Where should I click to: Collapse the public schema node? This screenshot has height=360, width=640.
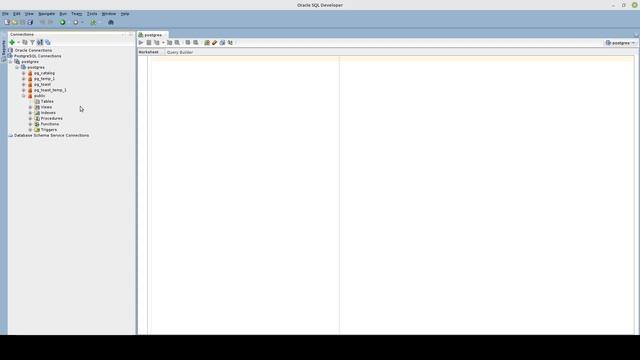click(24, 96)
